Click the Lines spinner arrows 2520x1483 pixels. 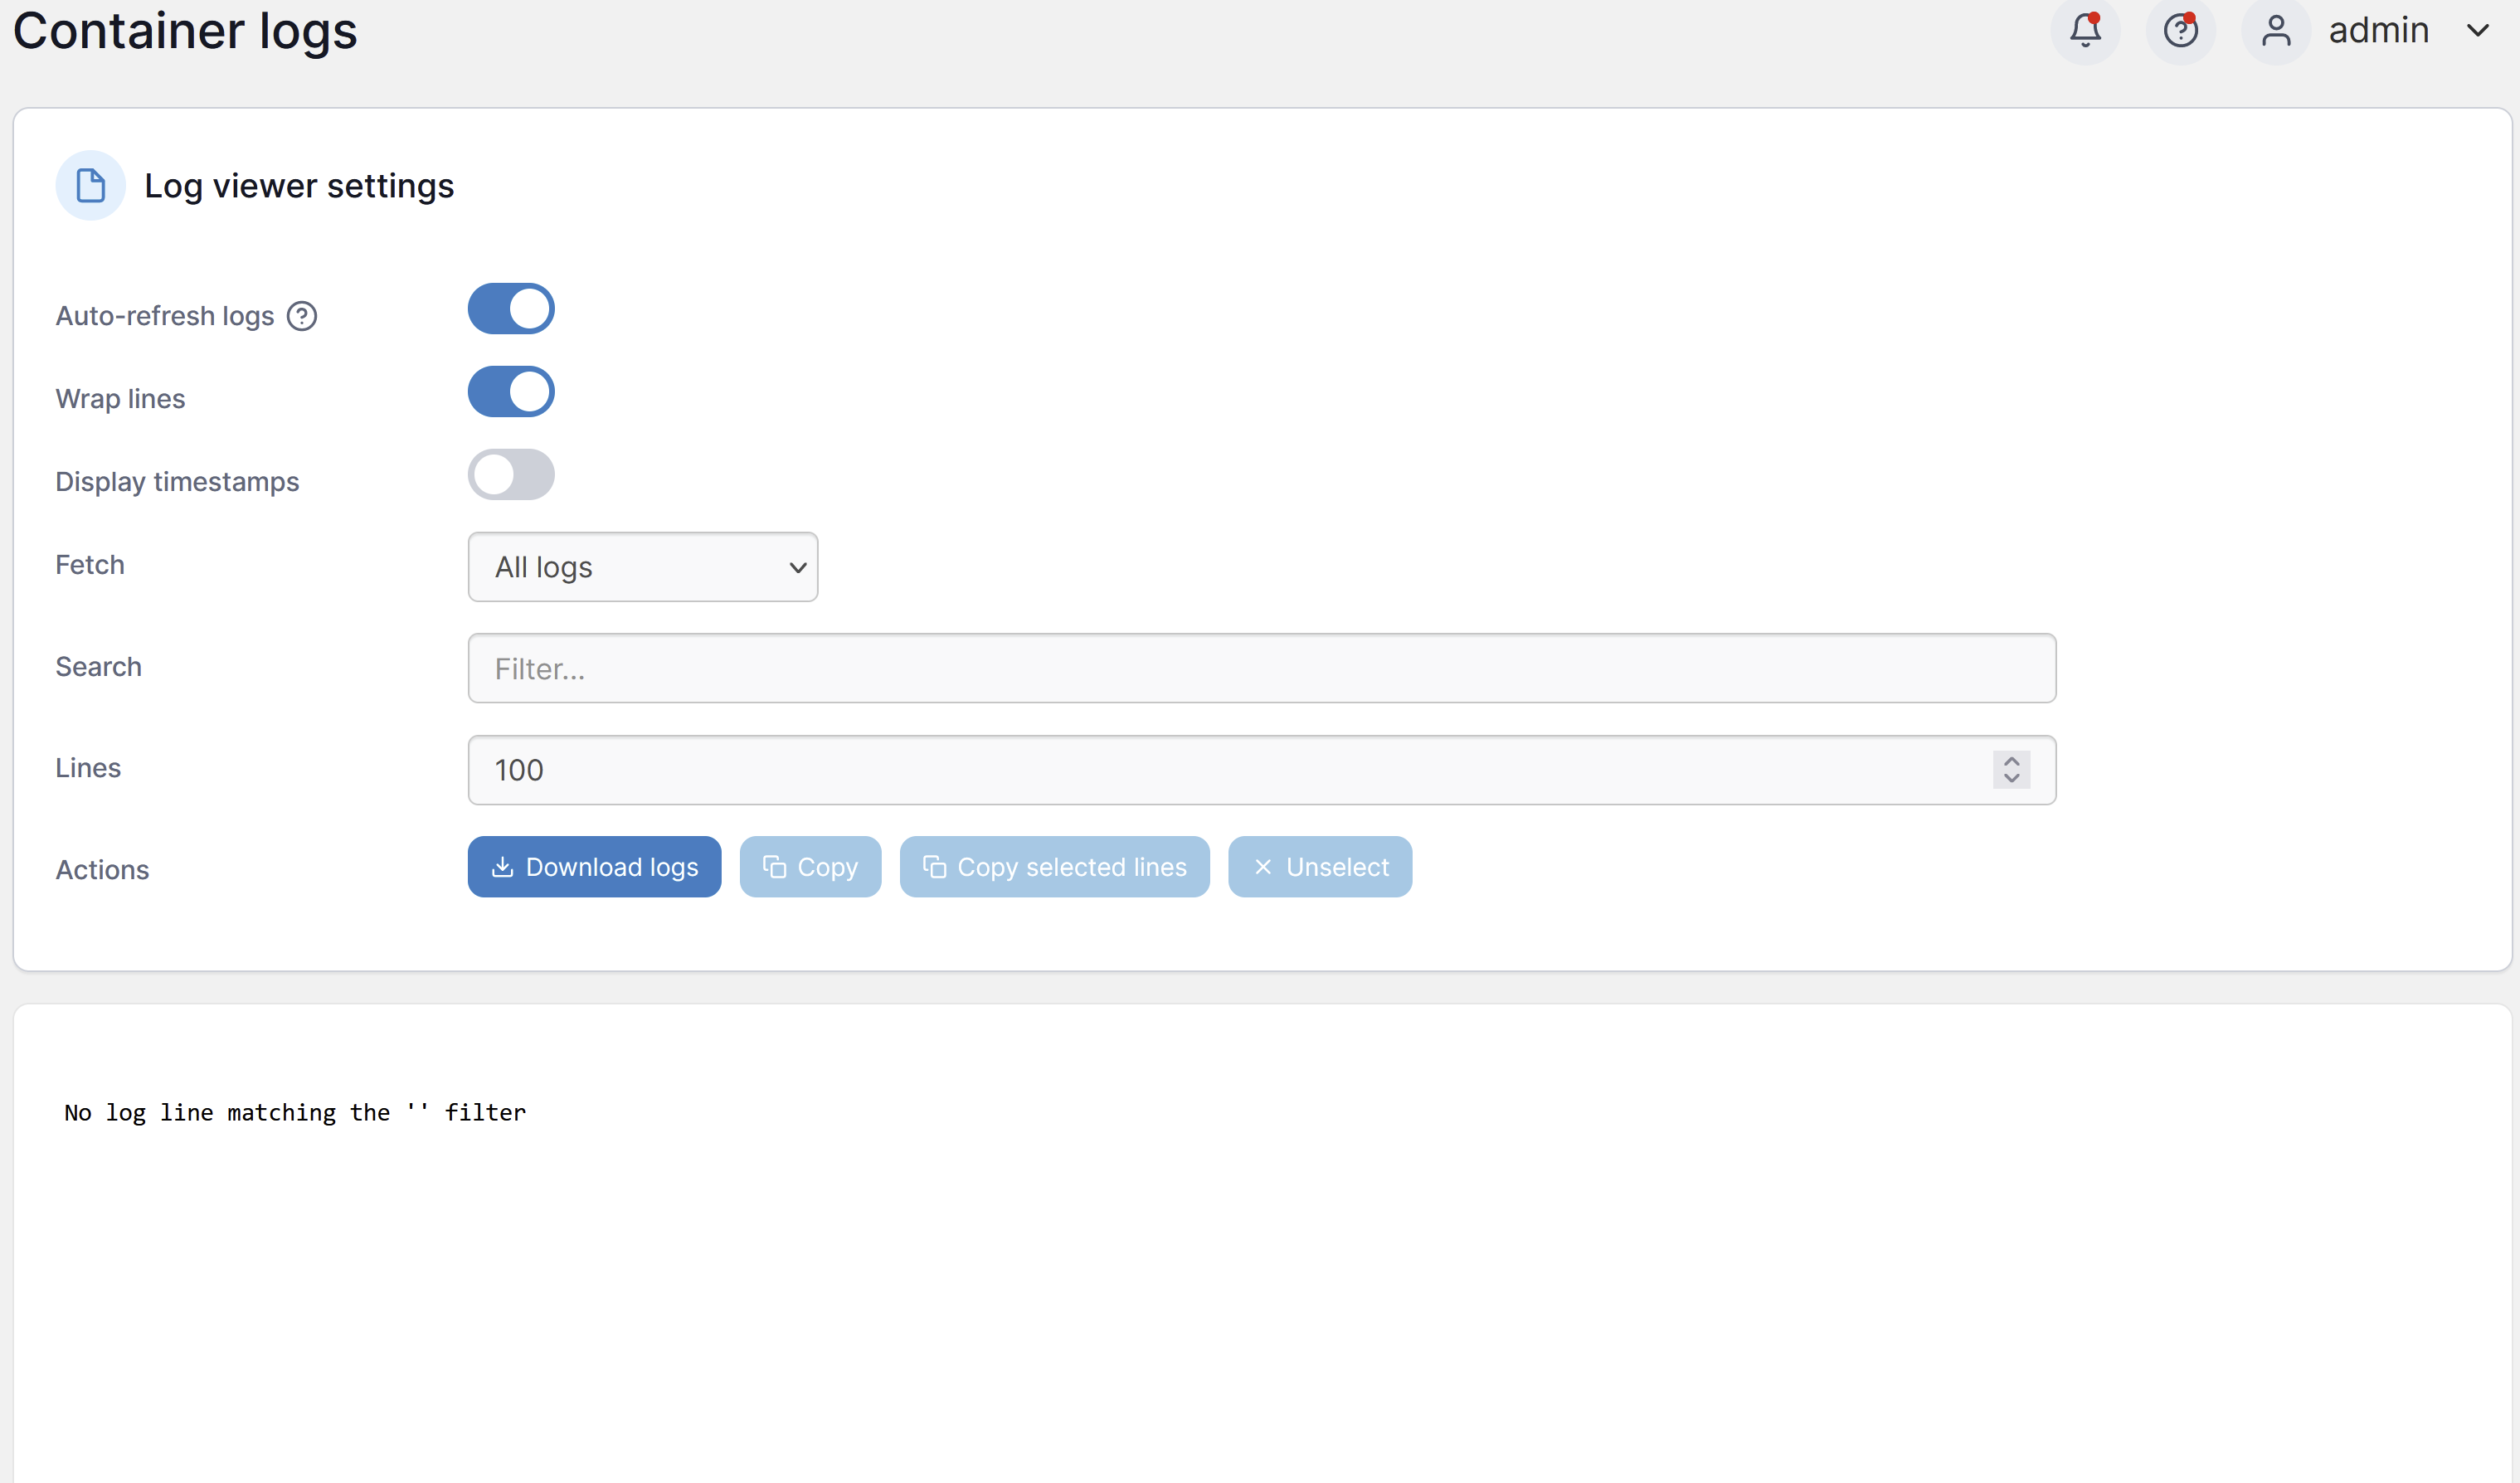(x=2011, y=770)
